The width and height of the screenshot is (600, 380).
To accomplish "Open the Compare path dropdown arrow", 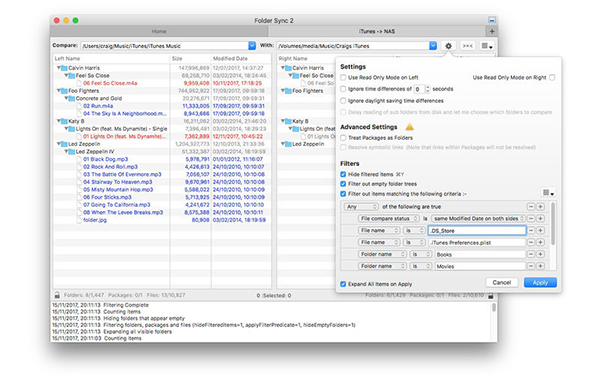I will [252, 46].
